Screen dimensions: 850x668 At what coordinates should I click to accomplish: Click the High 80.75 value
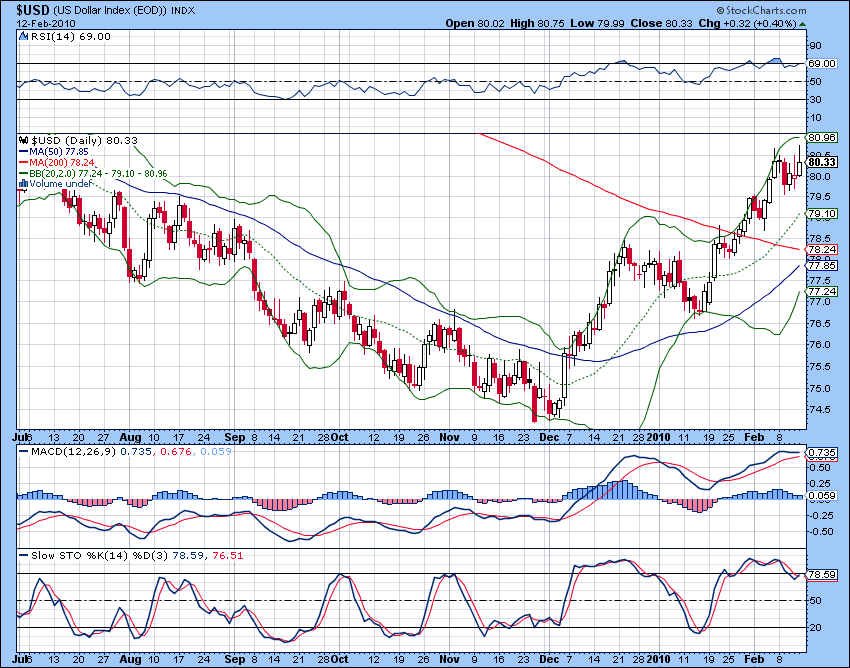[x=537, y=23]
